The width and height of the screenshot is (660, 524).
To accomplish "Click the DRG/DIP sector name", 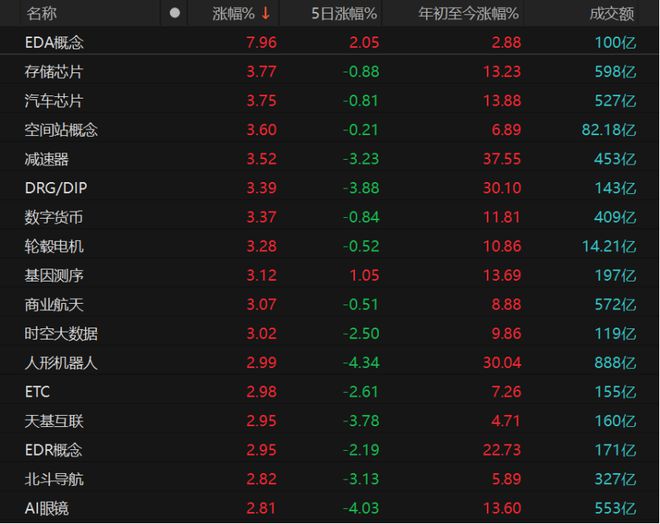I will coord(57,188).
